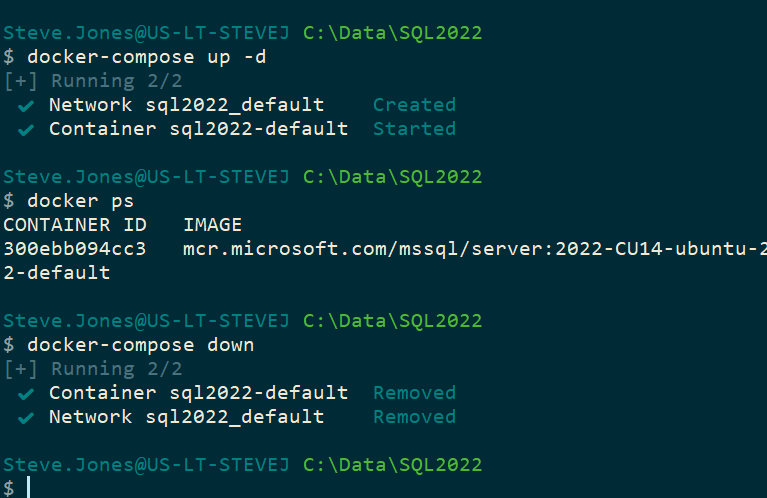The image size is (767, 498).
Task: Click the checkmark beside the Created network line
Action: click(27, 105)
